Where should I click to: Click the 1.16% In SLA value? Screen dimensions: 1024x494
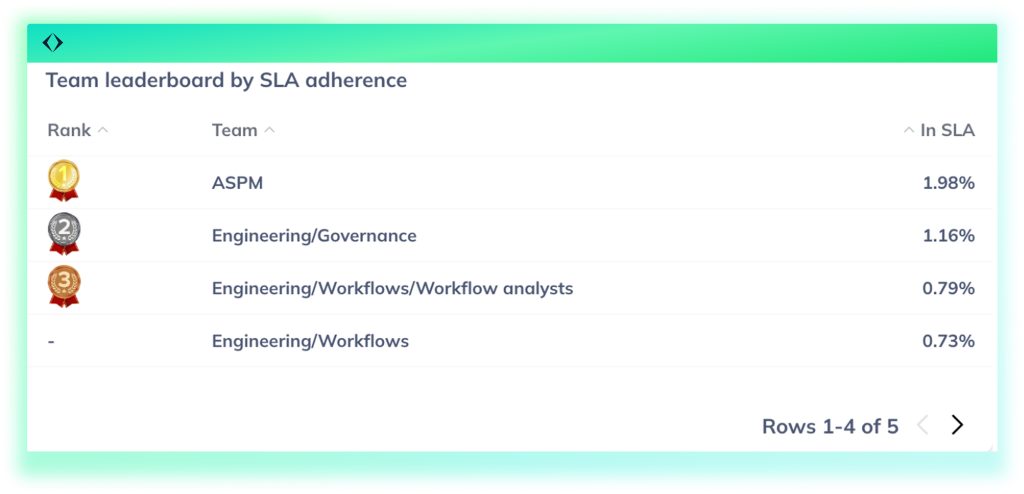(x=948, y=236)
